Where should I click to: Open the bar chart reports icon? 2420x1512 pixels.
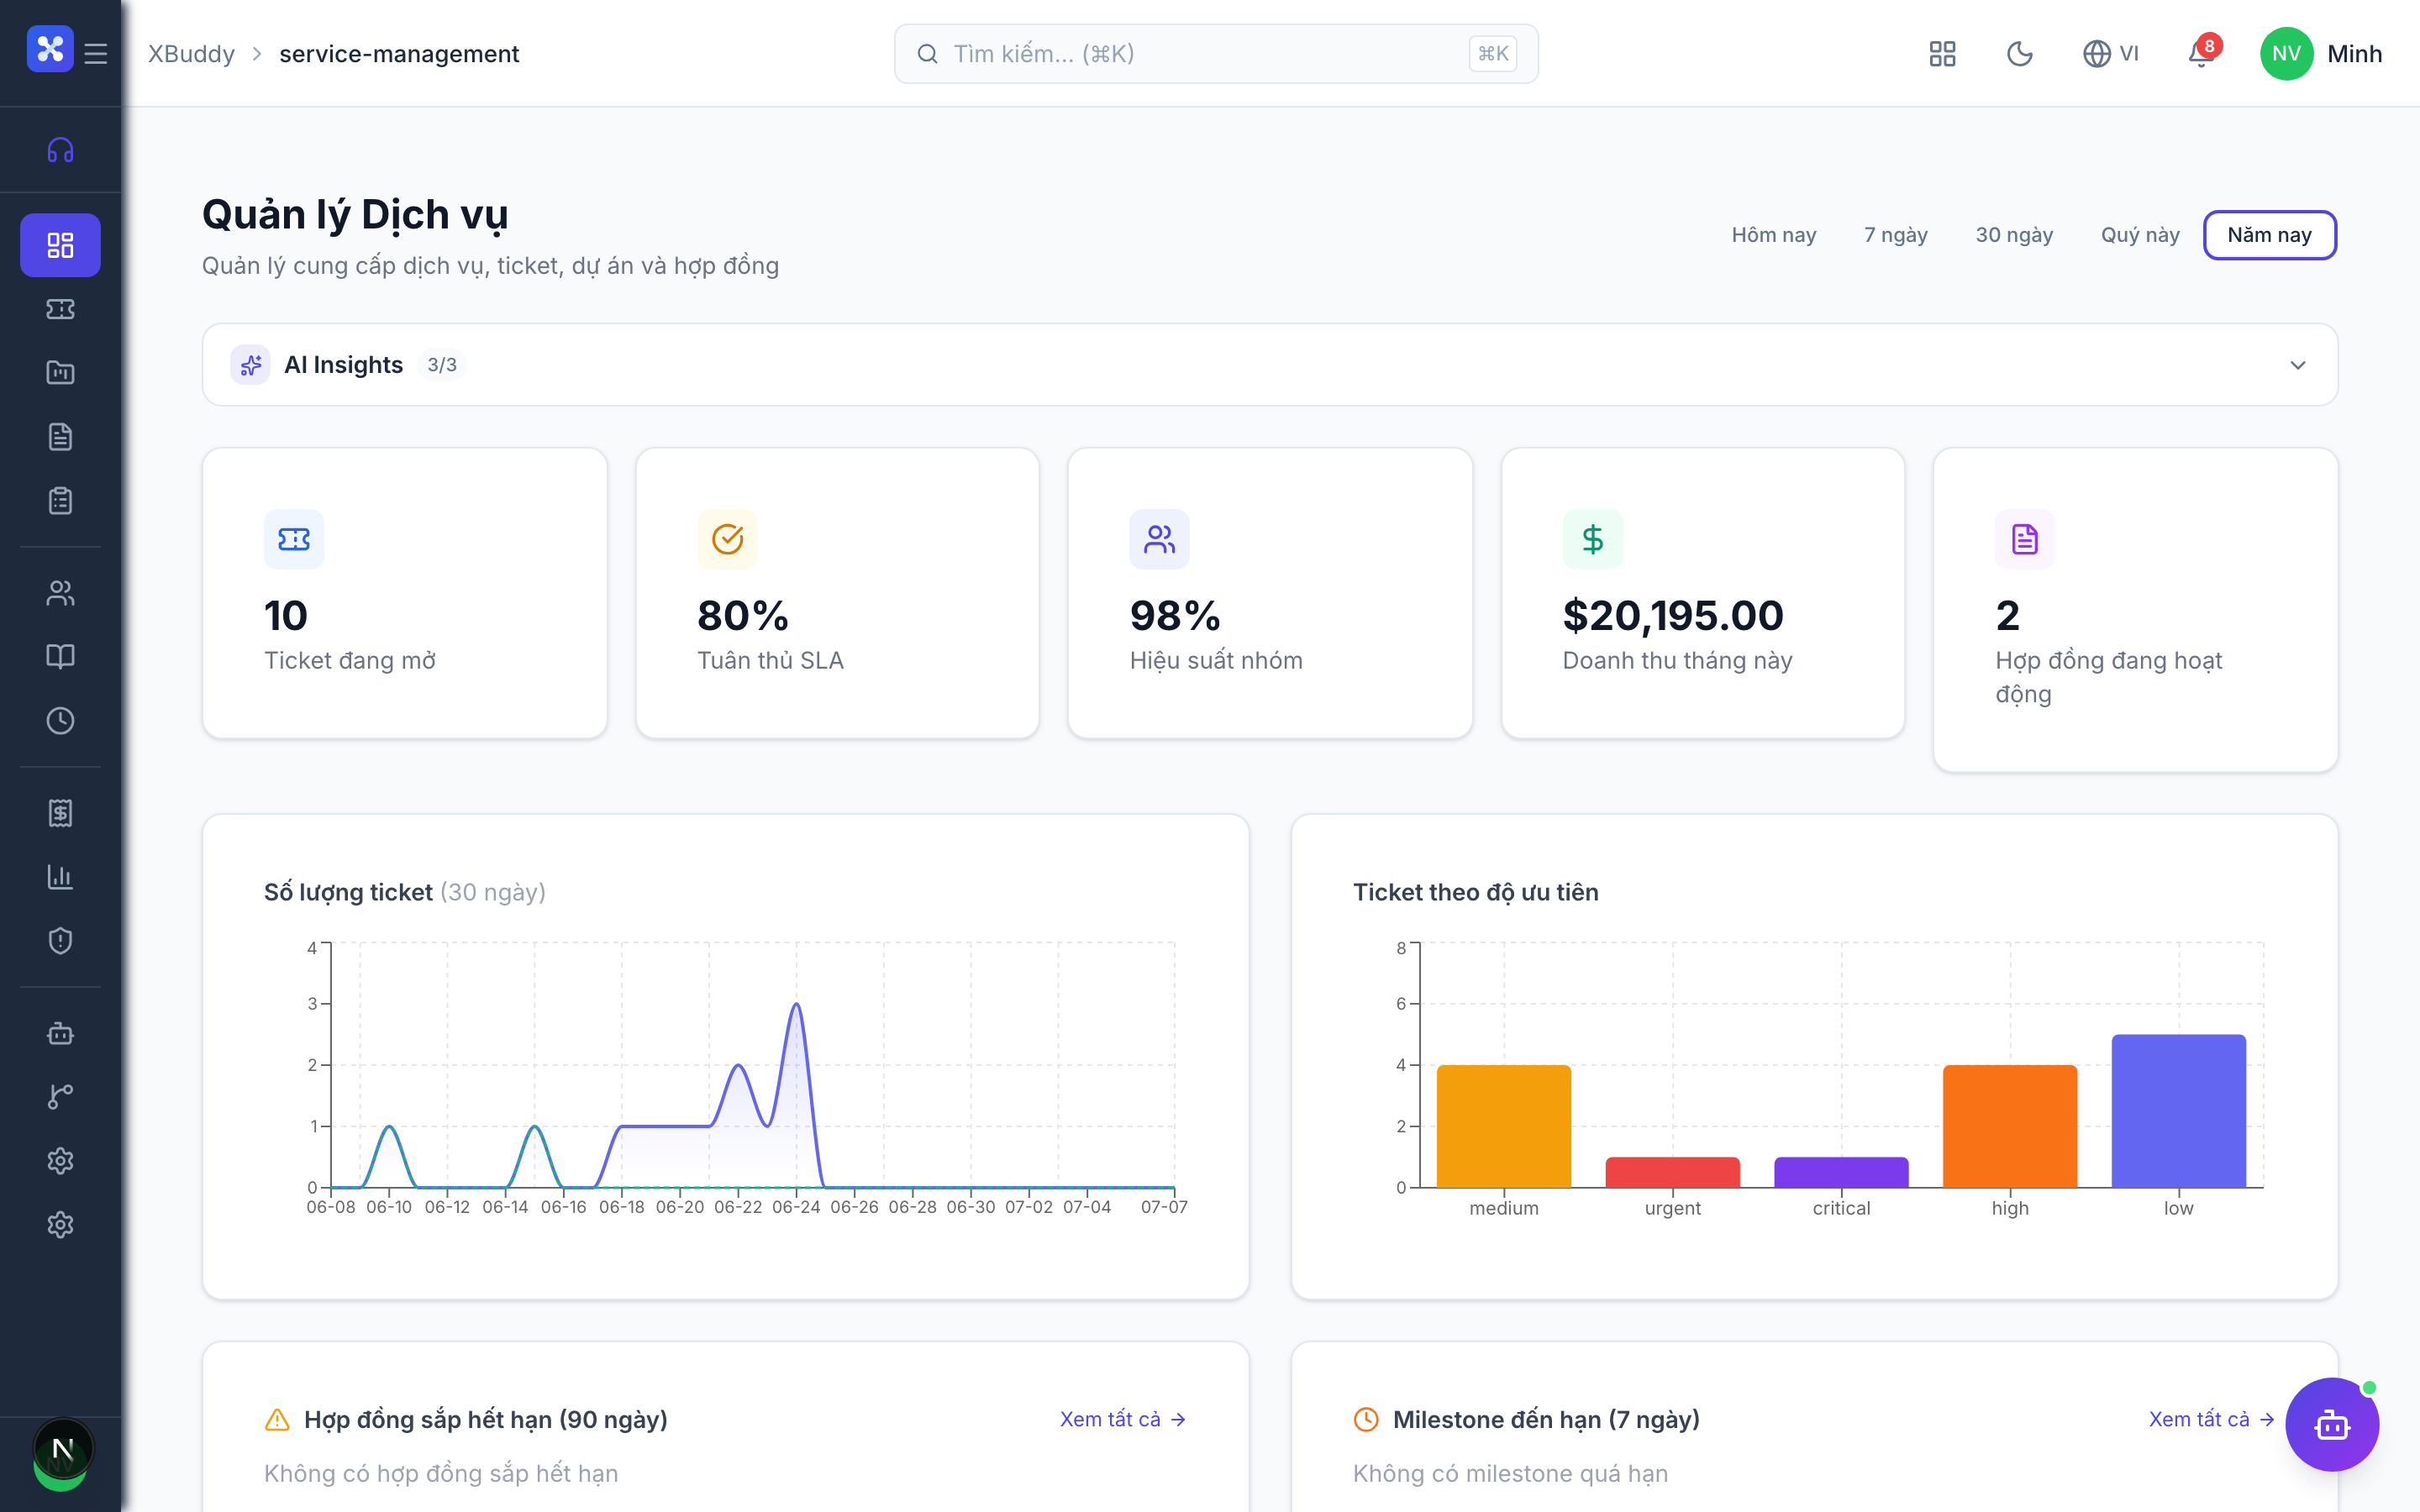60,877
